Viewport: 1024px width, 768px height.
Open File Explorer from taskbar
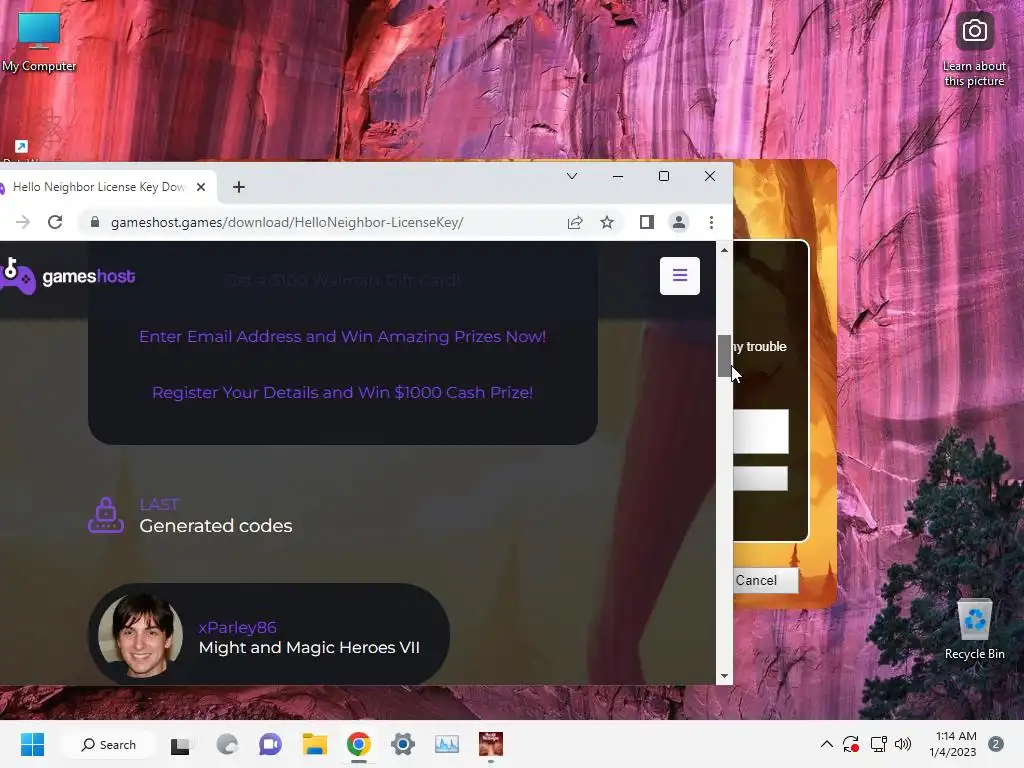point(315,744)
